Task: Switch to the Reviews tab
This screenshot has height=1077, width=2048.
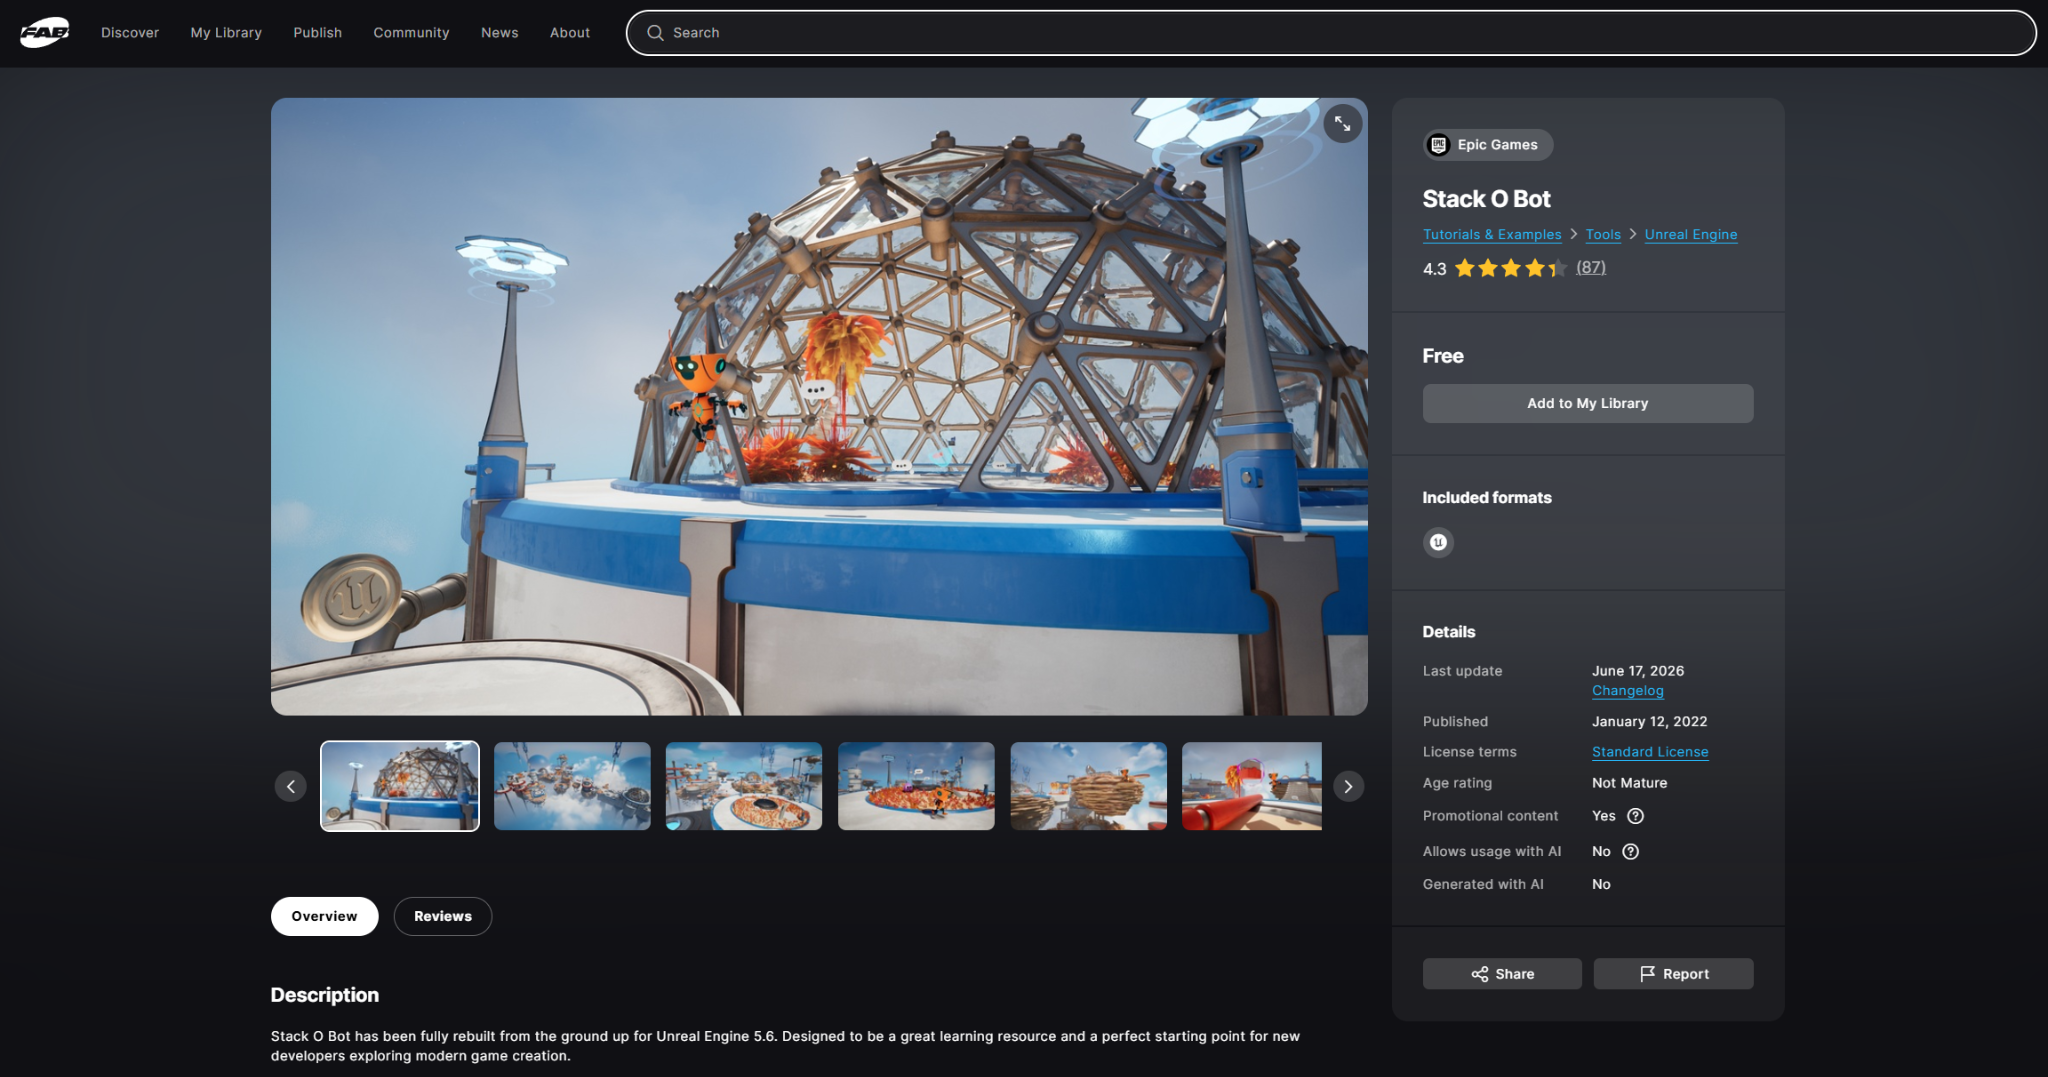Action: 443,916
